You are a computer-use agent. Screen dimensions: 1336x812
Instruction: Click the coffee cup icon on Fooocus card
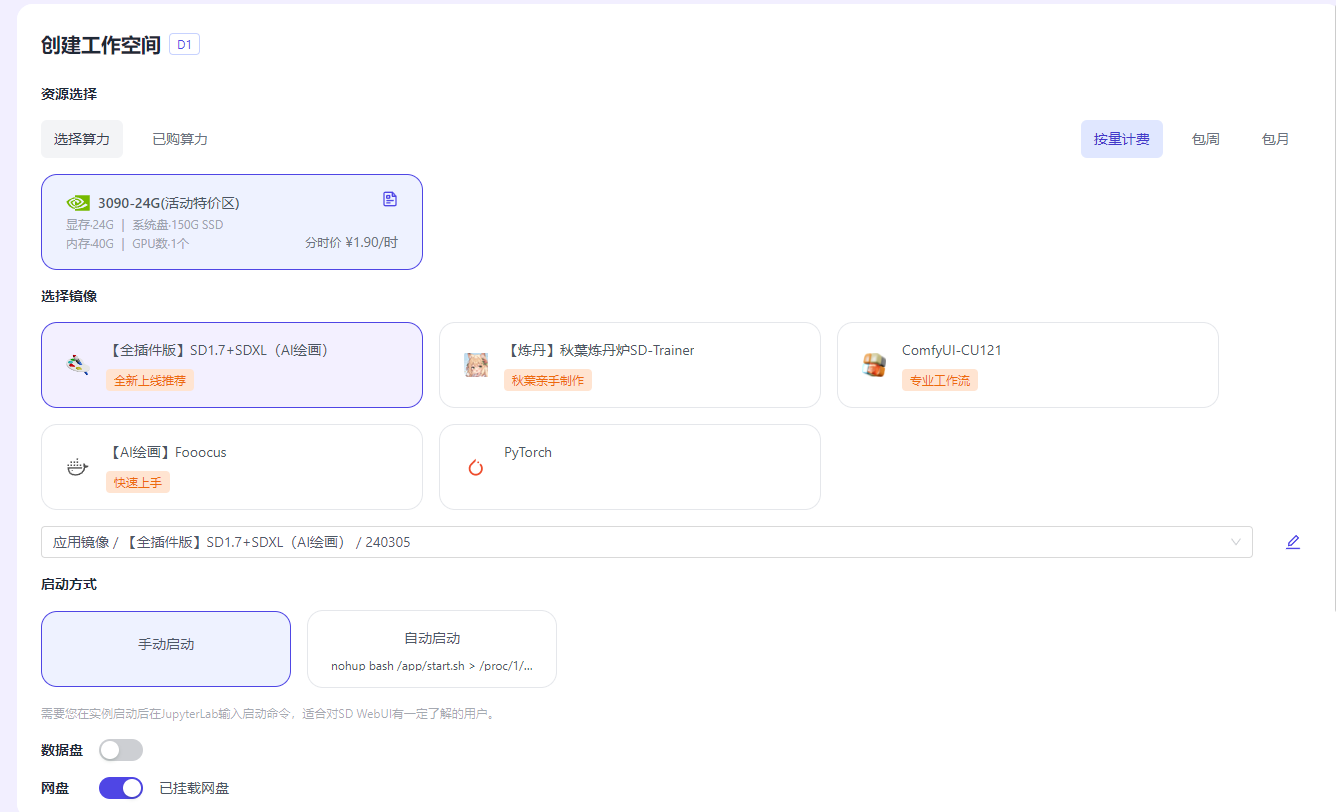point(77,466)
